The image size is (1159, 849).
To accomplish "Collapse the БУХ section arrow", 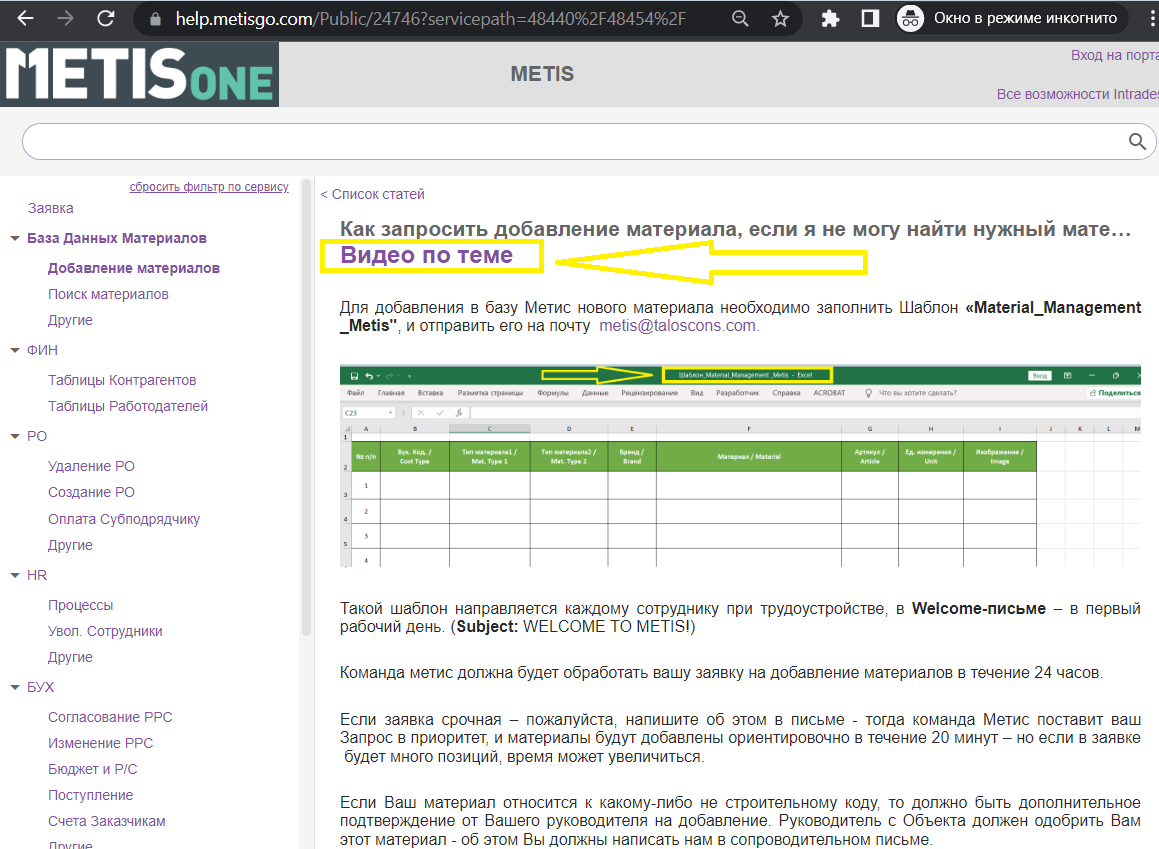I will tap(15, 687).
